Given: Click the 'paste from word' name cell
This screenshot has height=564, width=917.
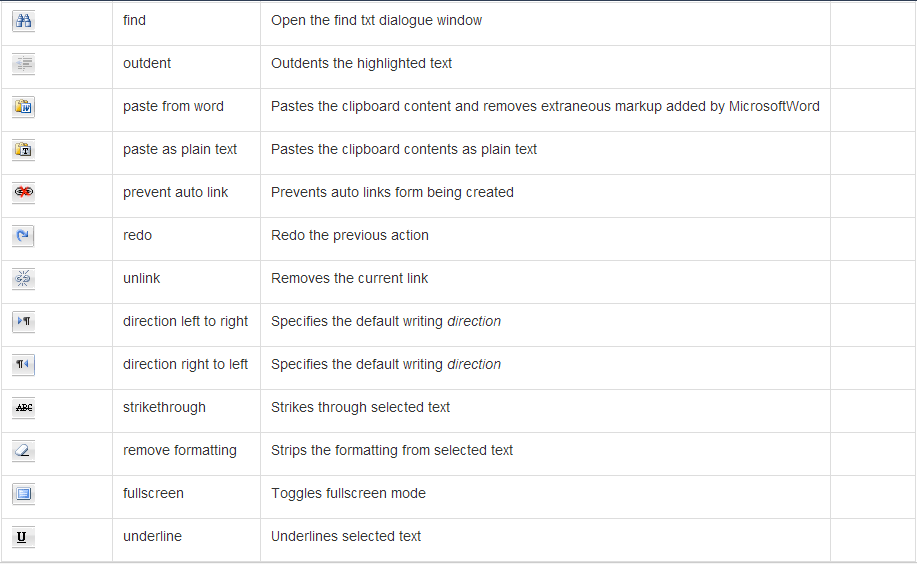Looking at the screenshot, I should [173, 106].
